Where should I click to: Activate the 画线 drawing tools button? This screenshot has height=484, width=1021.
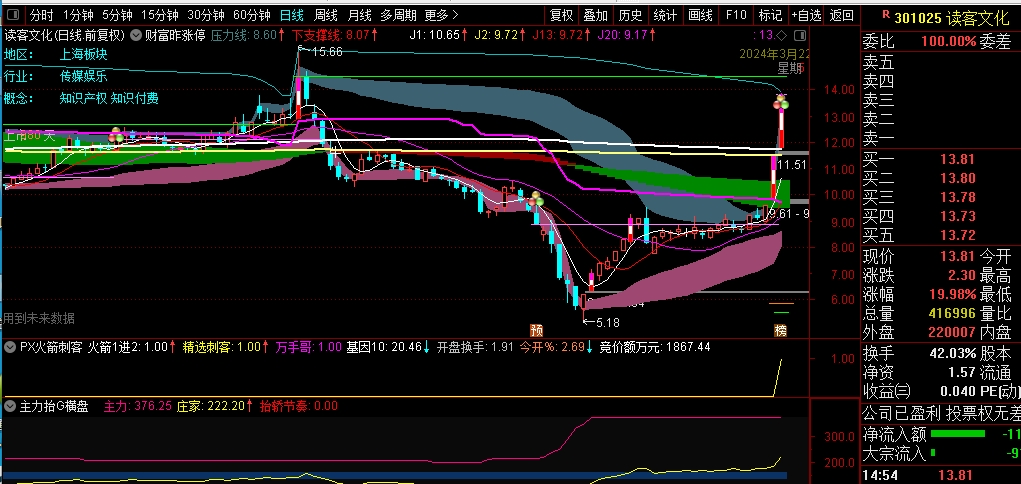point(701,14)
